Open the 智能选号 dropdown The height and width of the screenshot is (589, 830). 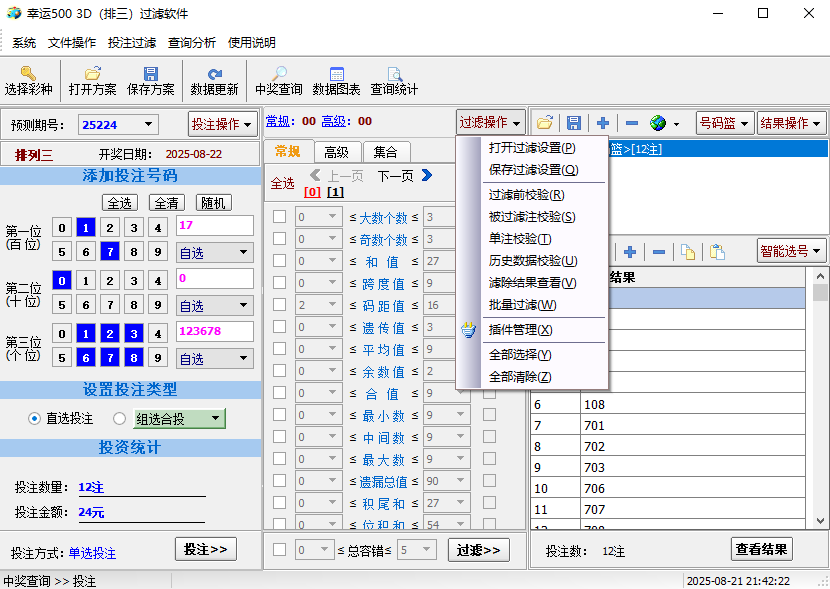tap(791, 251)
